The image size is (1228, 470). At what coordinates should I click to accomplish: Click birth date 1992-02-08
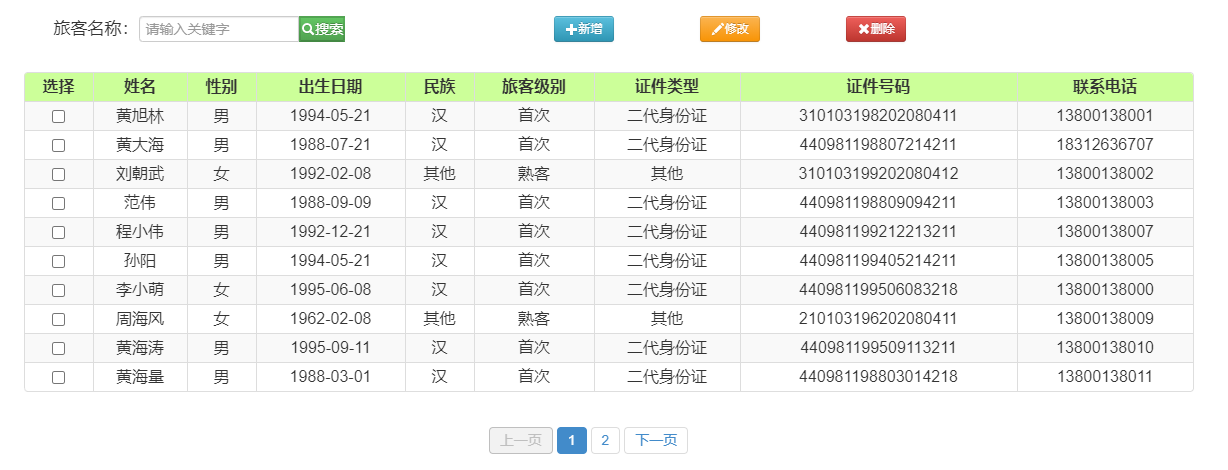click(331, 174)
